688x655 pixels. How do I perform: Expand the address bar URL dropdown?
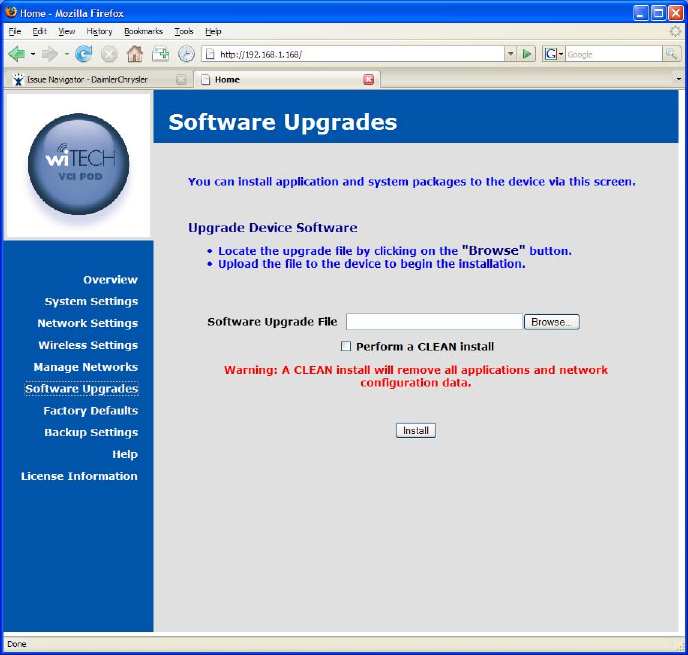[510, 54]
